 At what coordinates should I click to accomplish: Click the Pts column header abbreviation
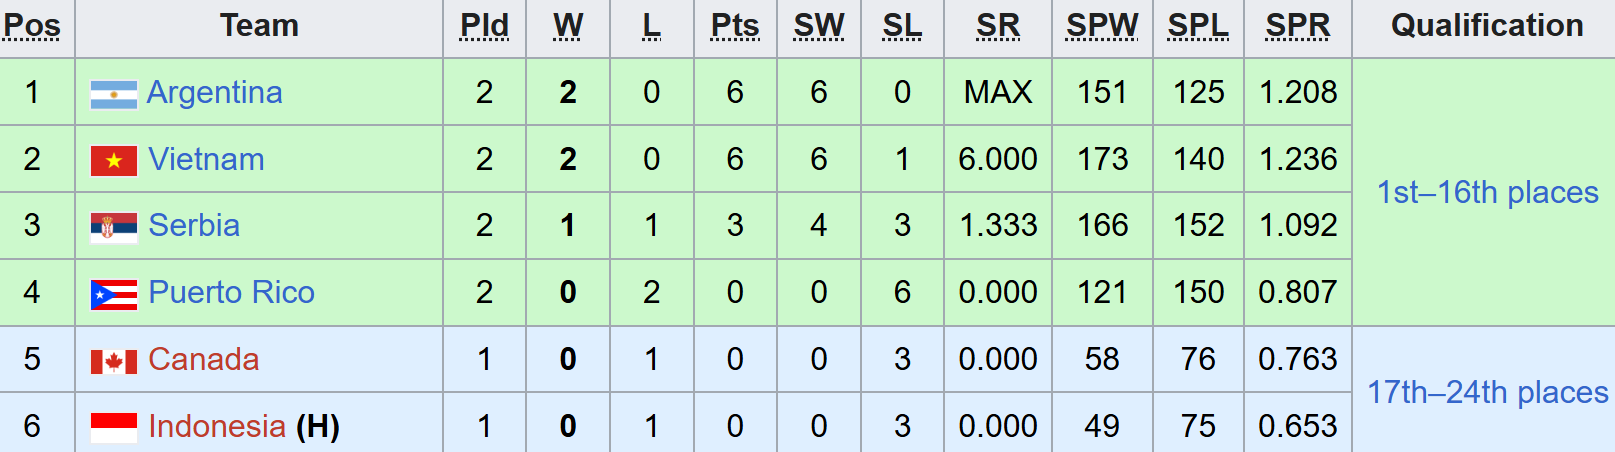pos(735,25)
